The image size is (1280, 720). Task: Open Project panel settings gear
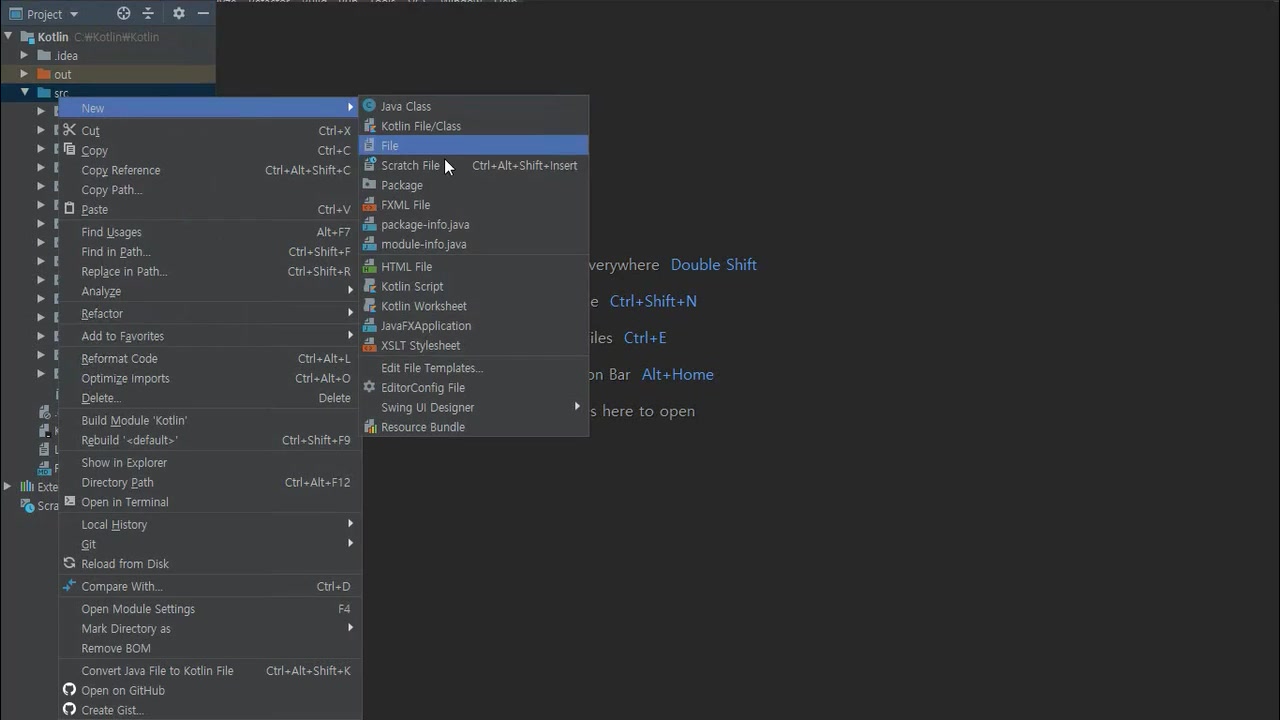click(179, 14)
